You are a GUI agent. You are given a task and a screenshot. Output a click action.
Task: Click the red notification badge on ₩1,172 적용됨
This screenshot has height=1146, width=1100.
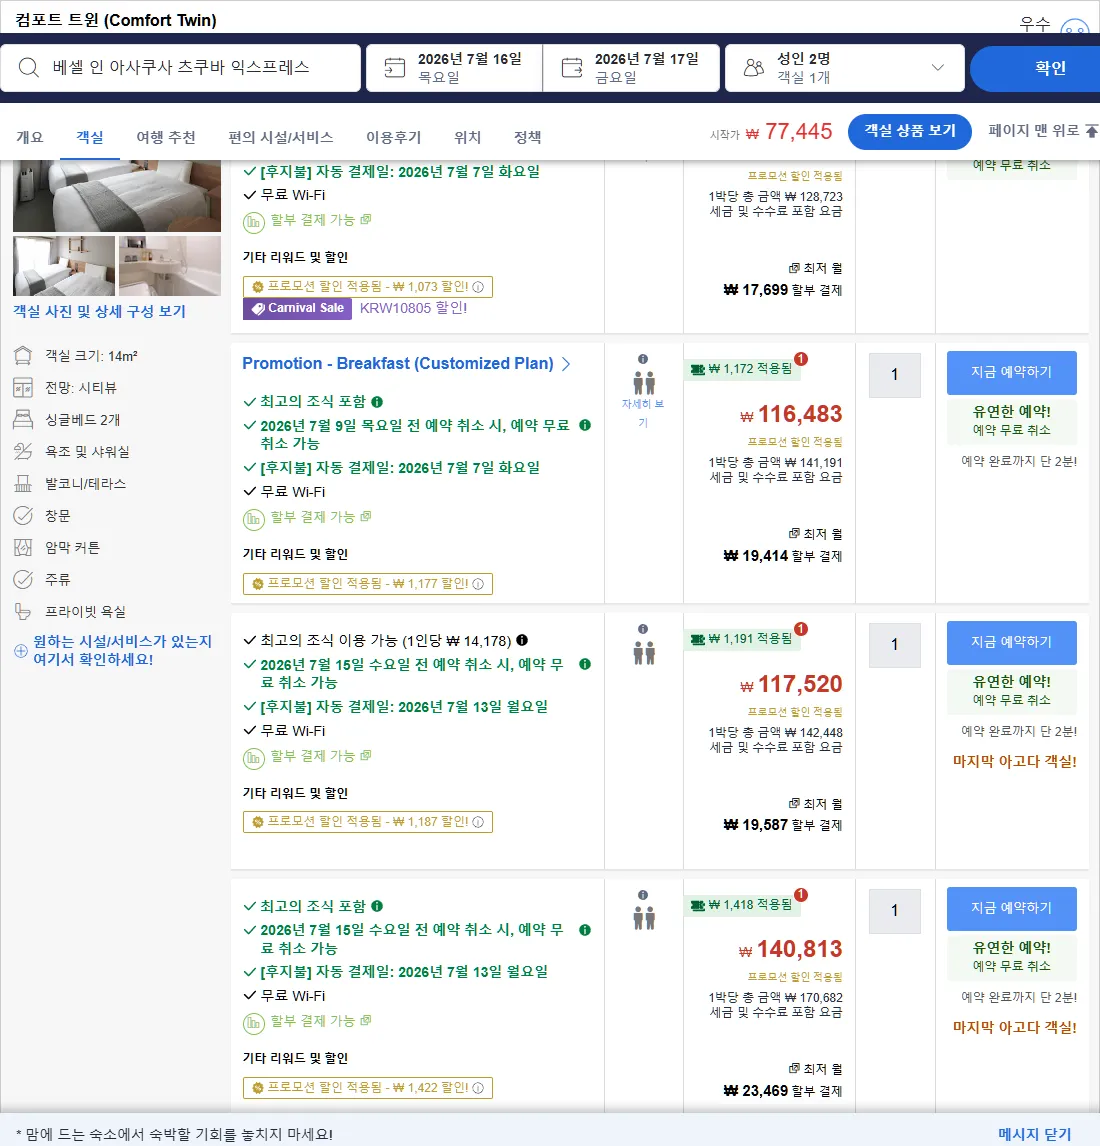(x=801, y=359)
